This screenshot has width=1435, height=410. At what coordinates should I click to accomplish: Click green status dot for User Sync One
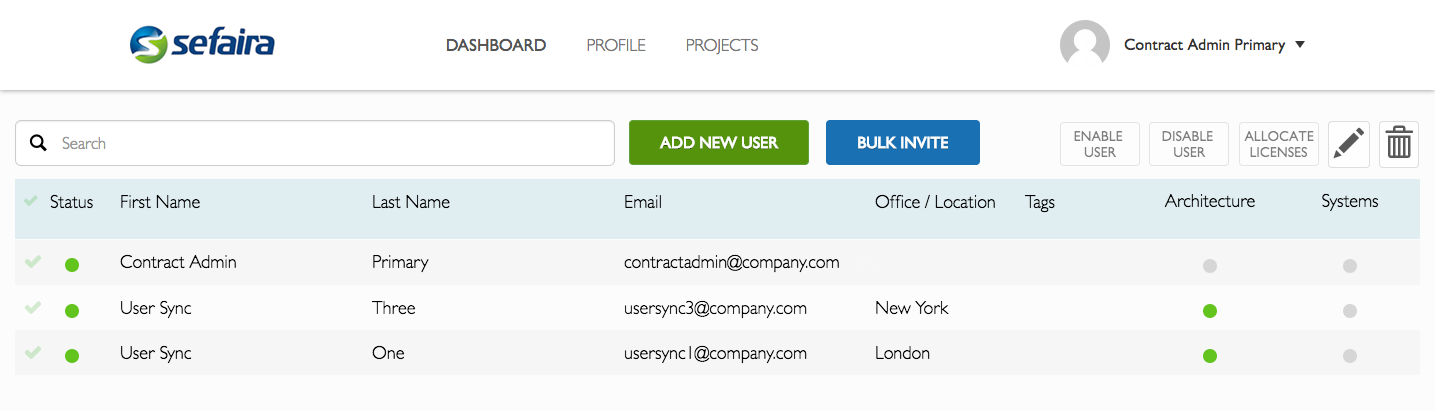[x=72, y=355]
